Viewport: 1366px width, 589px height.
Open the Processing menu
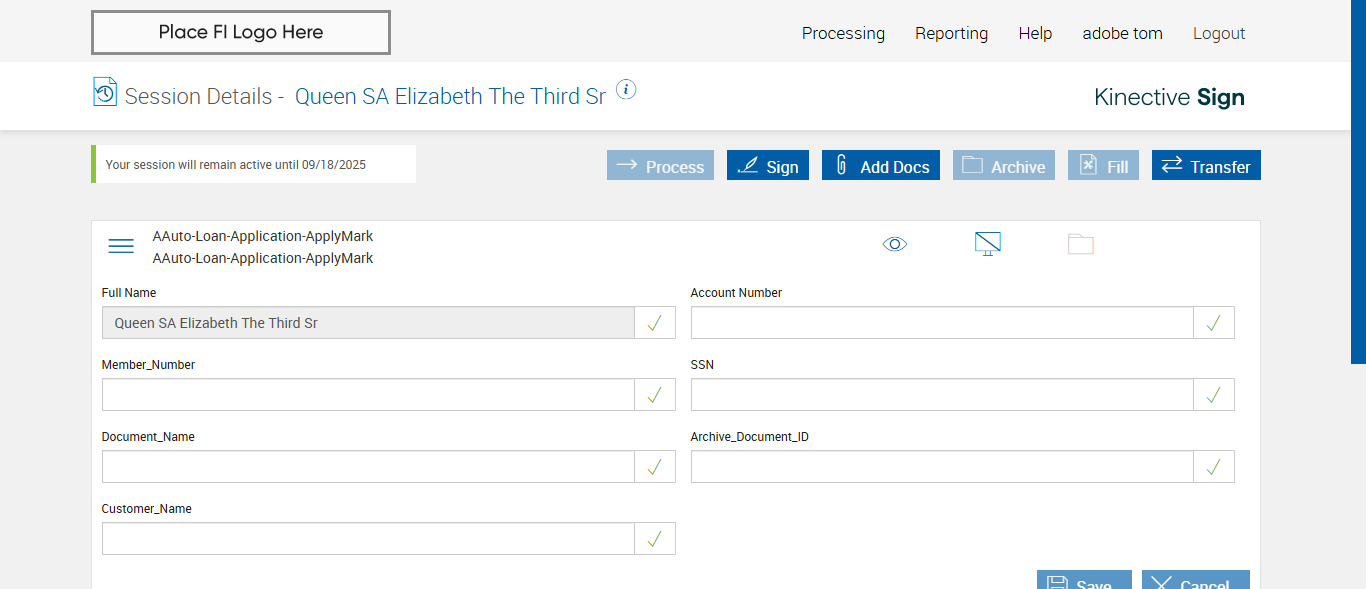pos(843,33)
